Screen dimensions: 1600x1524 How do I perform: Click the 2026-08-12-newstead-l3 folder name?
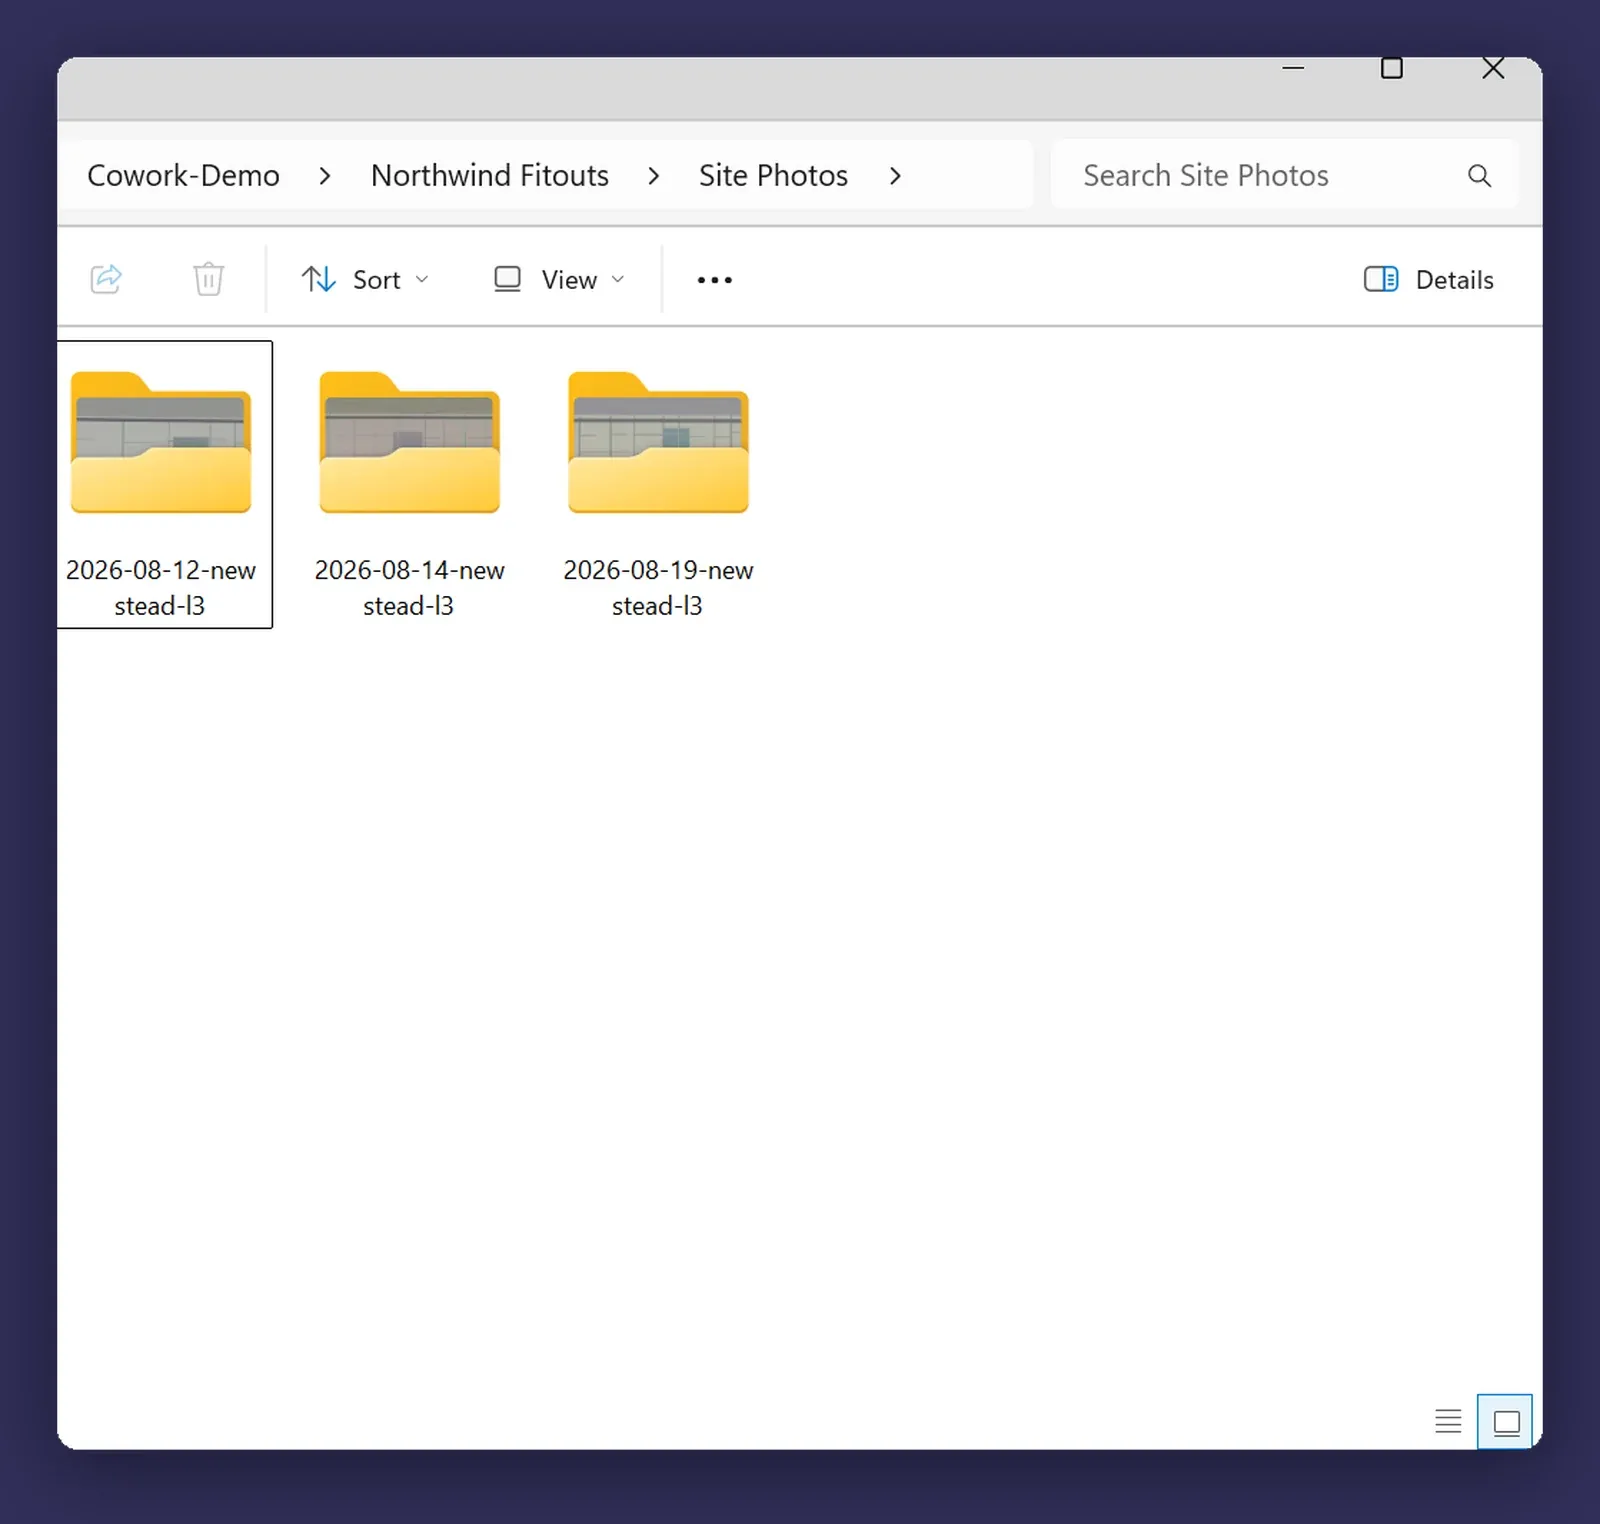click(161, 588)
